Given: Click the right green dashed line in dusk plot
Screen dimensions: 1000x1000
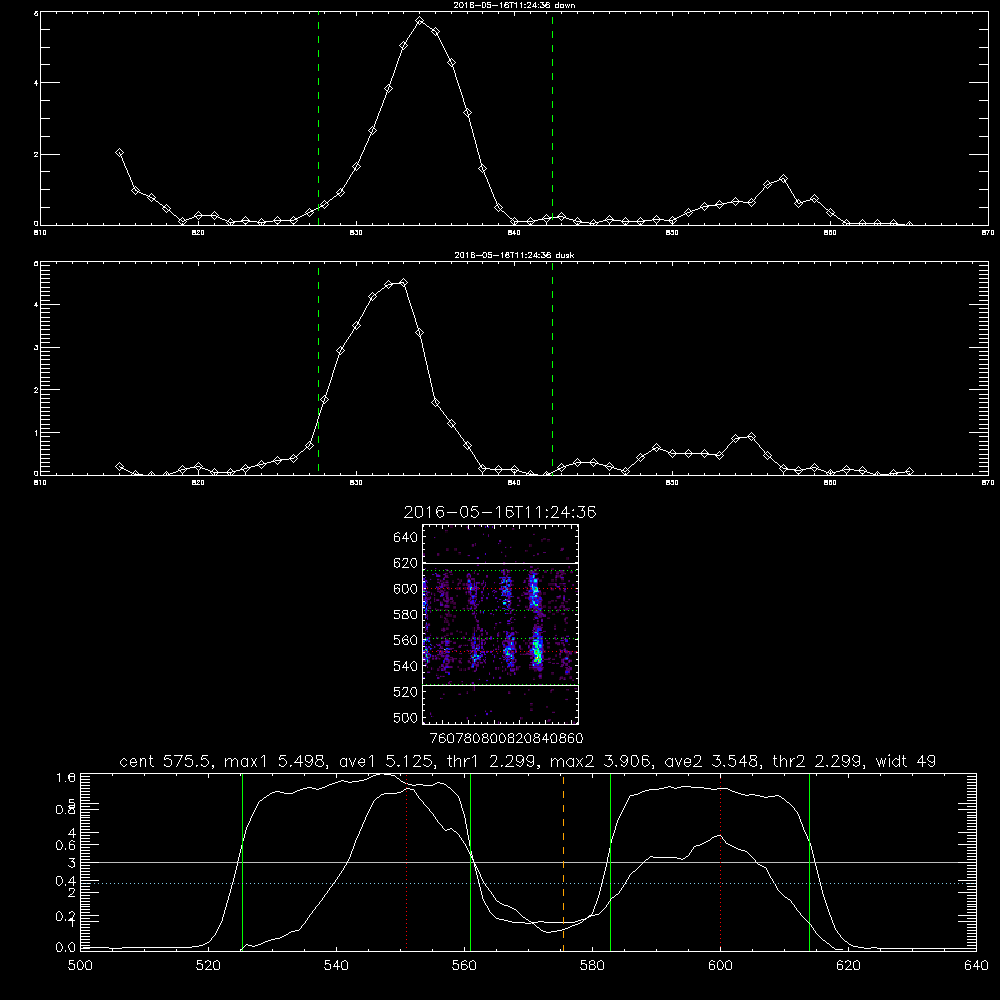Looking at the screenshot, I should (552, 369).
